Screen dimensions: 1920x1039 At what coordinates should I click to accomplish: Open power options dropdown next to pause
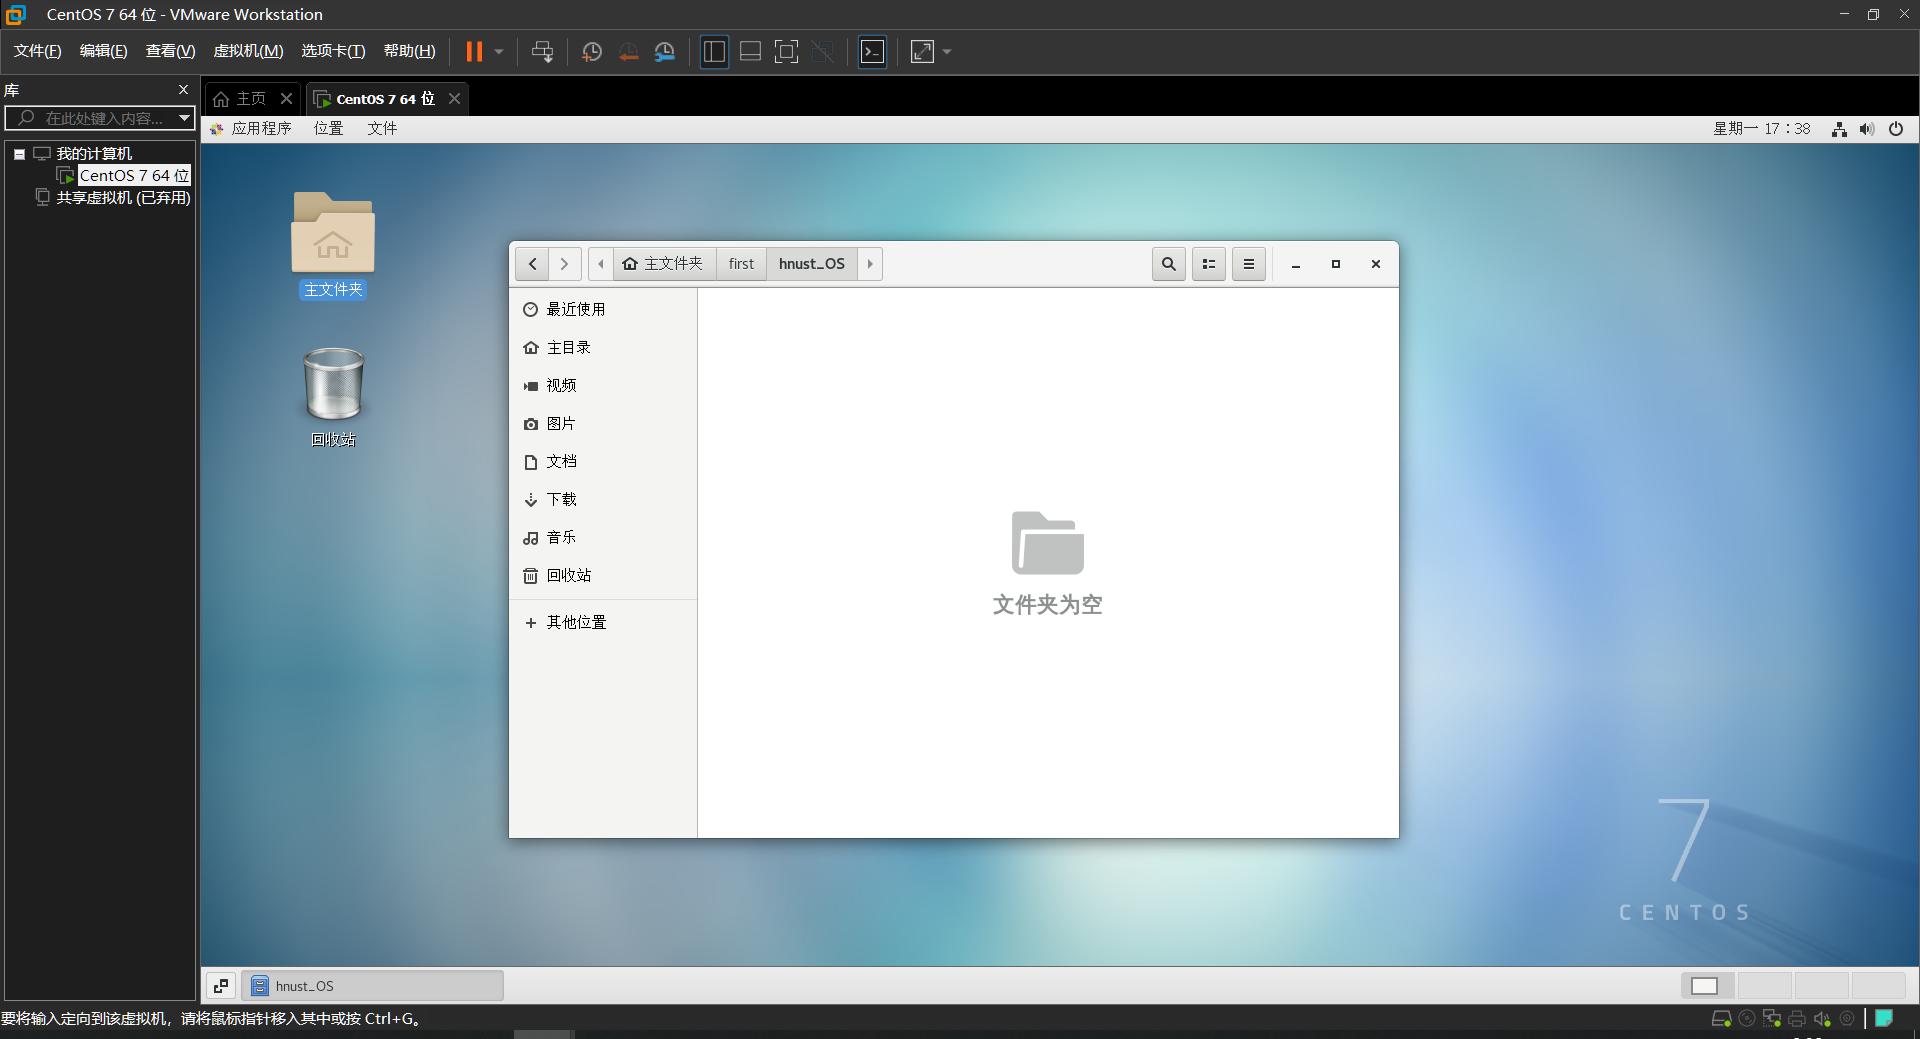click(x=498, y=51)
